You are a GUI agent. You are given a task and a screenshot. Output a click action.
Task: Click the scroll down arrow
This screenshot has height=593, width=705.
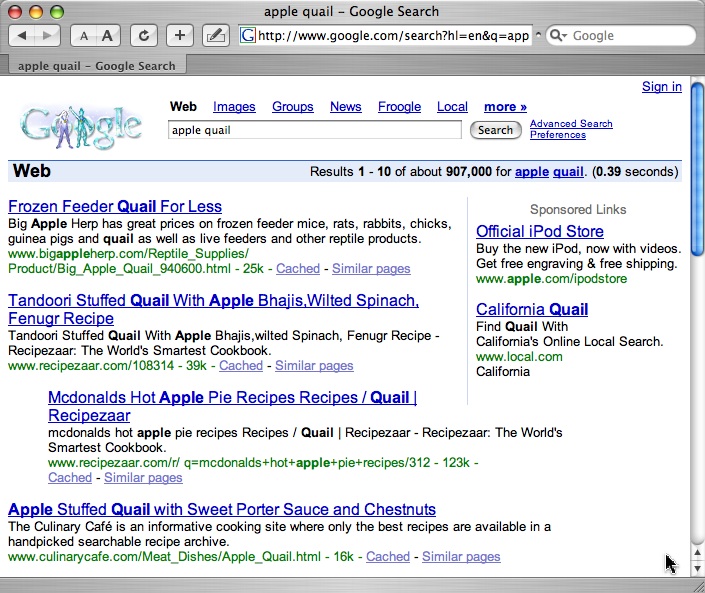697,568
